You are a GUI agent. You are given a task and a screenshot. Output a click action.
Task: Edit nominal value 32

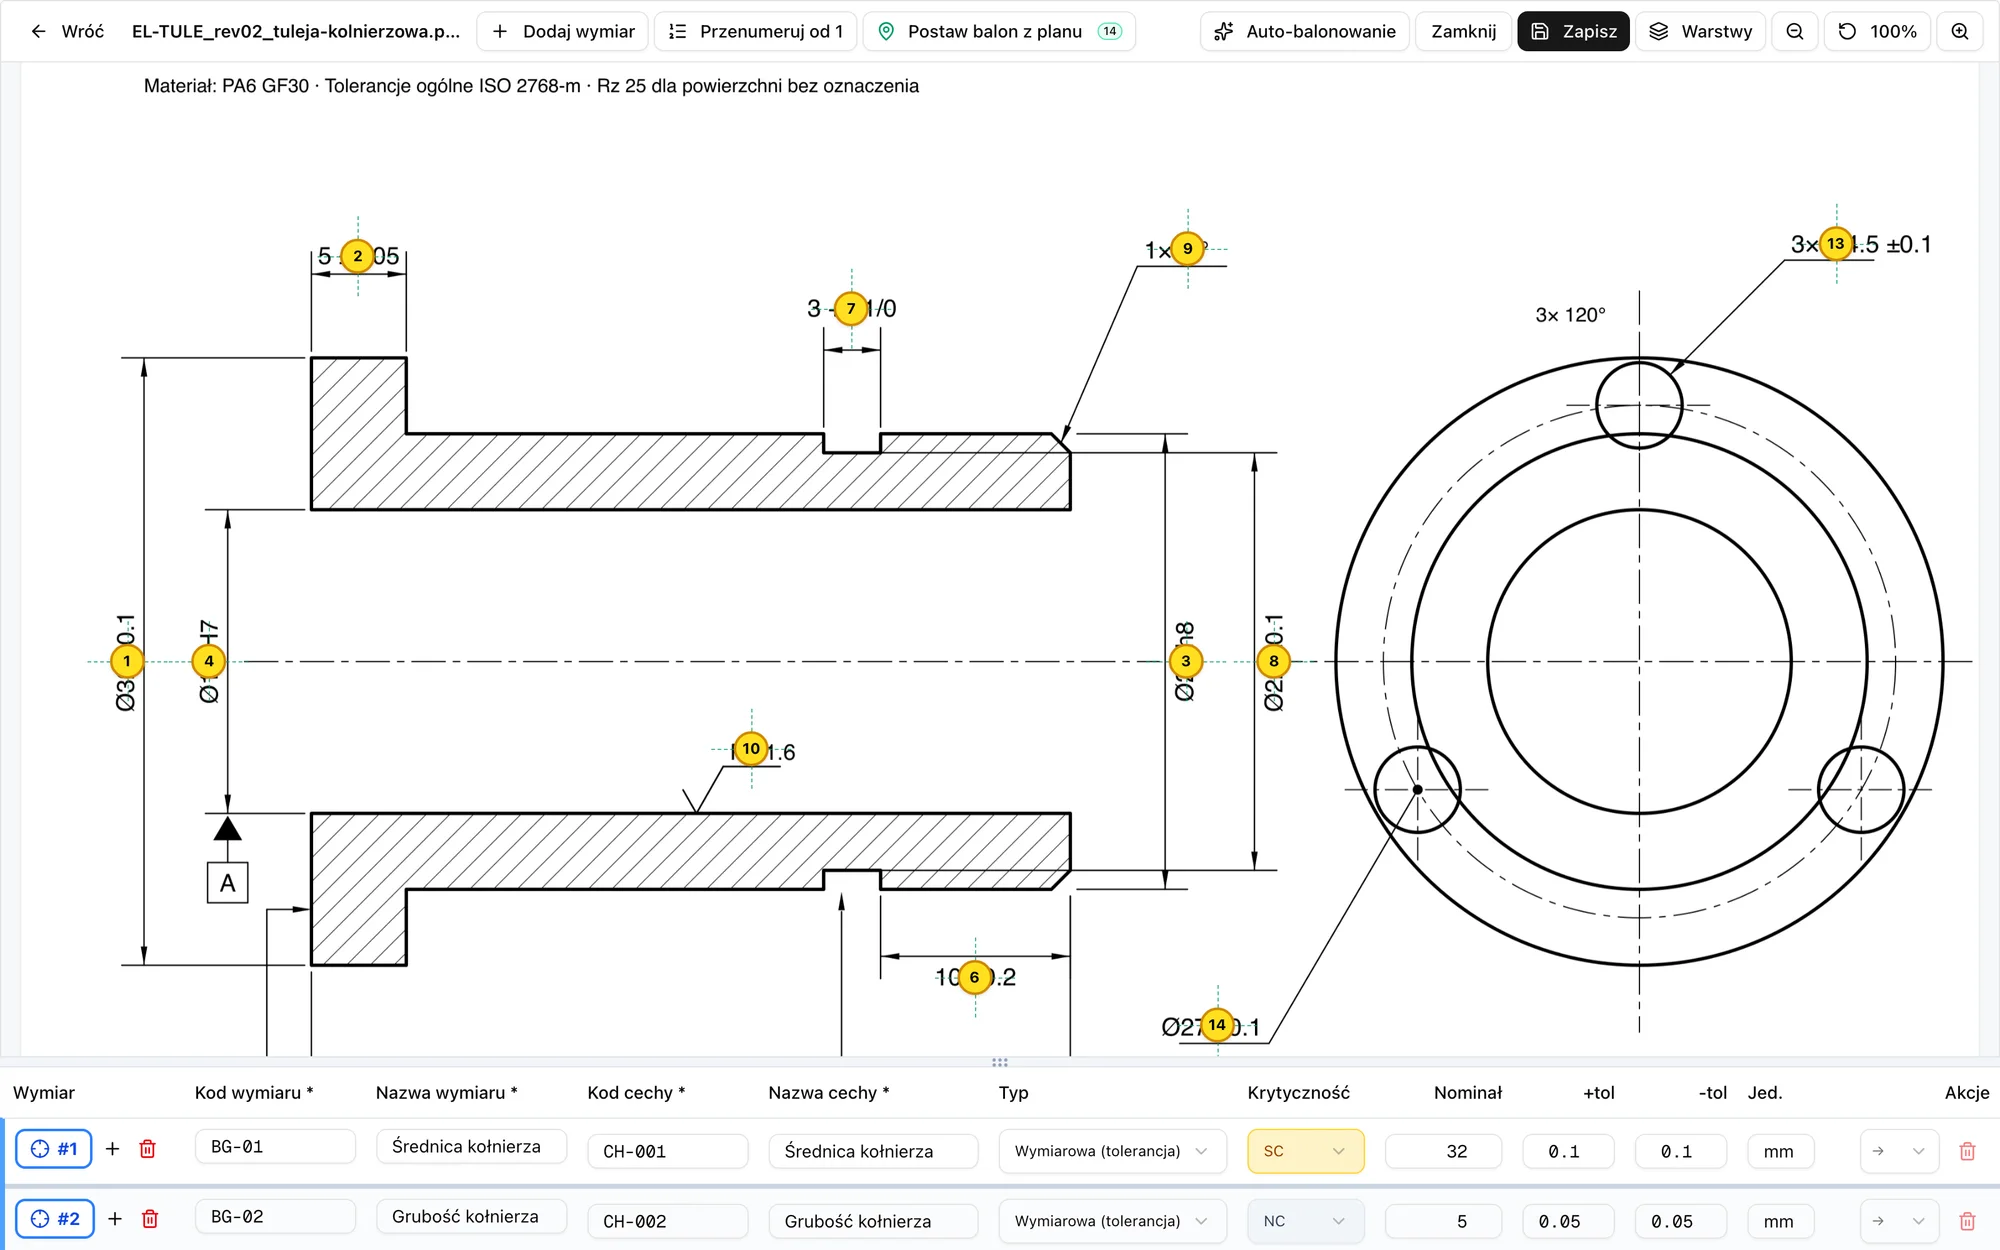point(1444,1151)
